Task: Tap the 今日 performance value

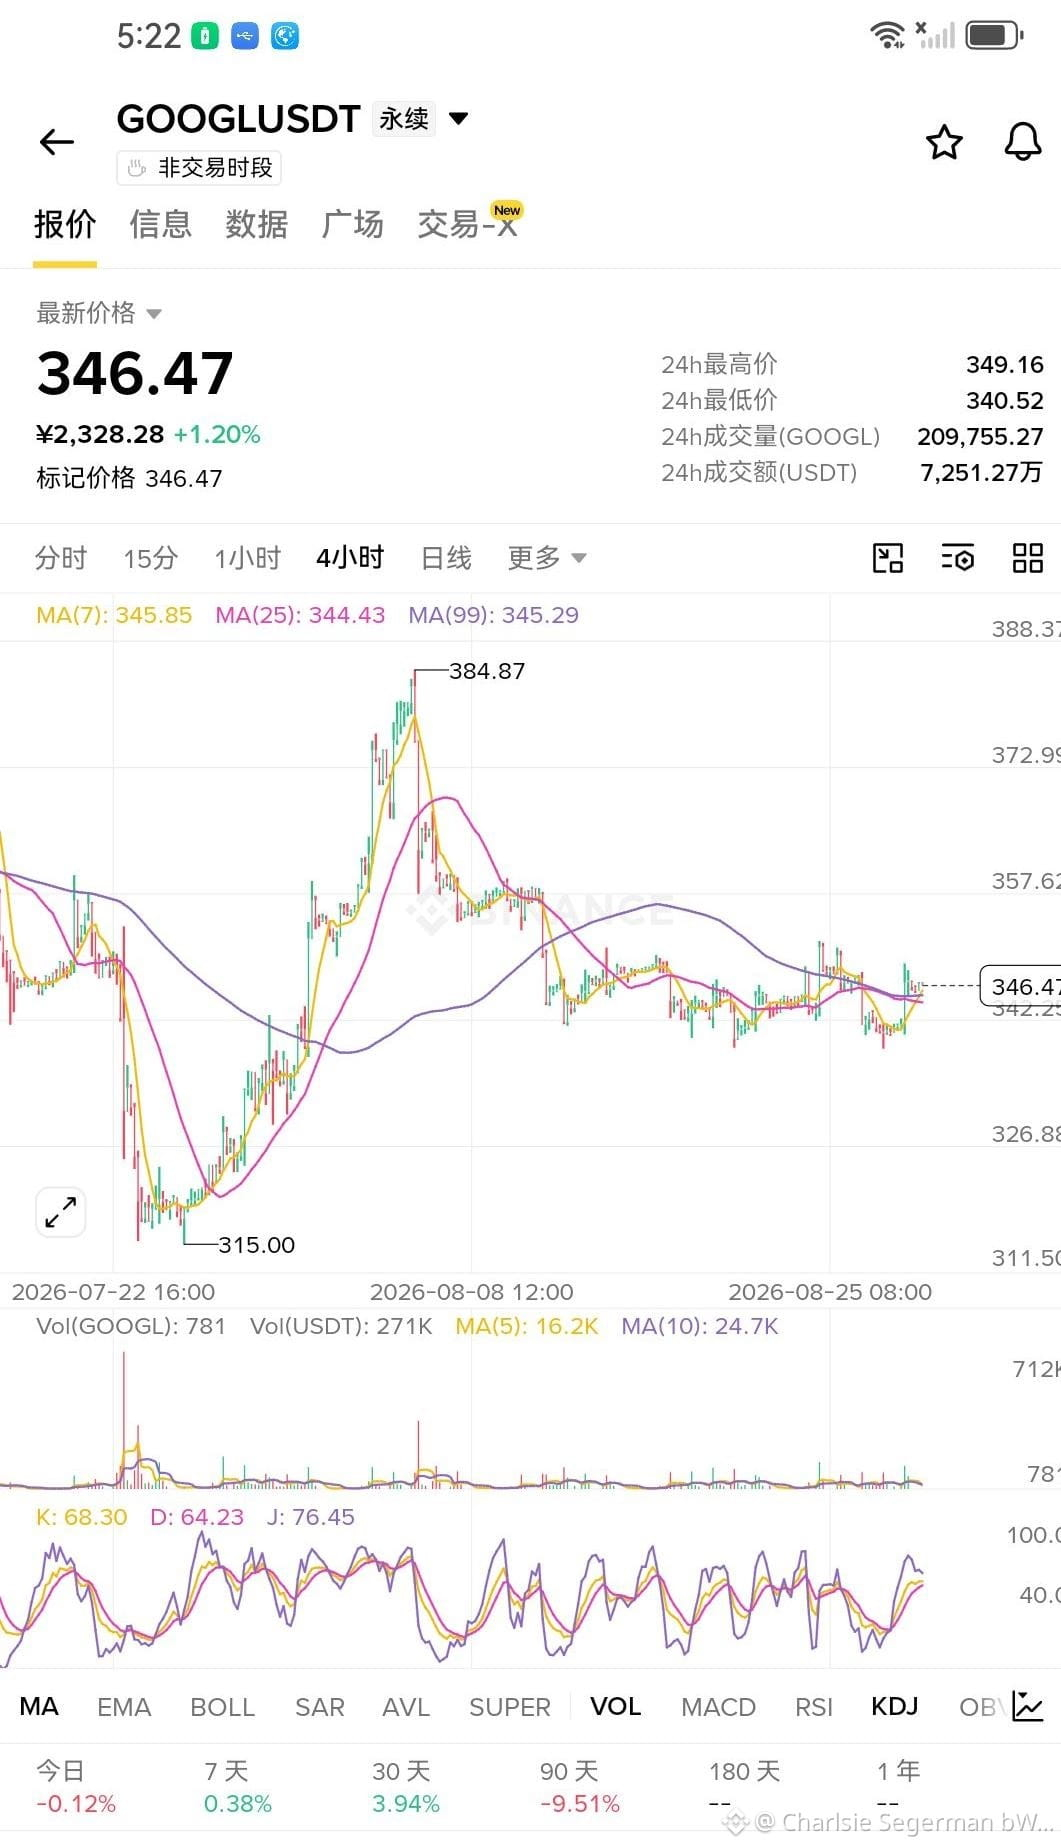Action: tap(76, 1804)
